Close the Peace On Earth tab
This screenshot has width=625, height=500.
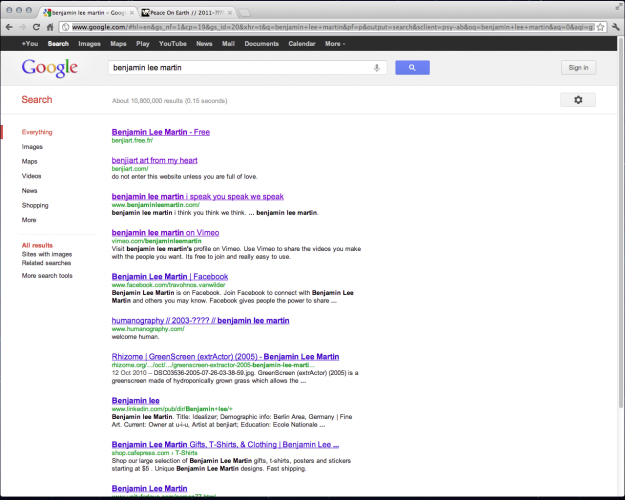click(230, 13)
